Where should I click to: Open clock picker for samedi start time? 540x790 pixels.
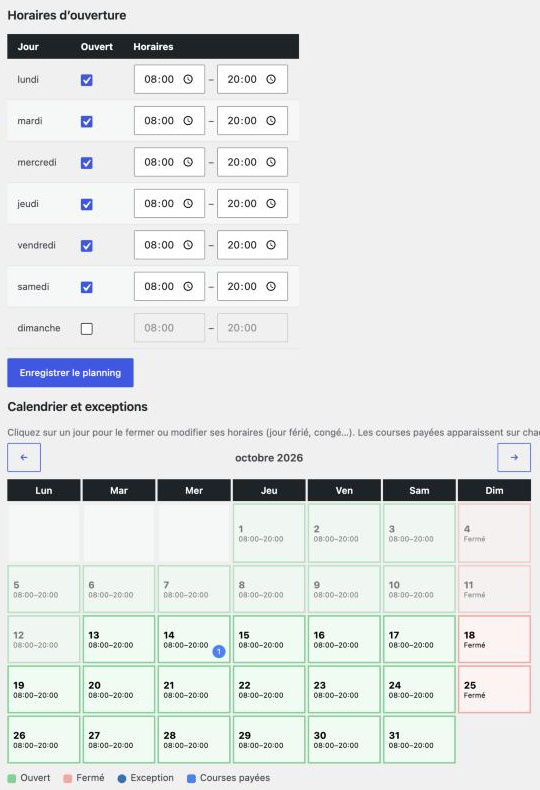click(188, 286)
